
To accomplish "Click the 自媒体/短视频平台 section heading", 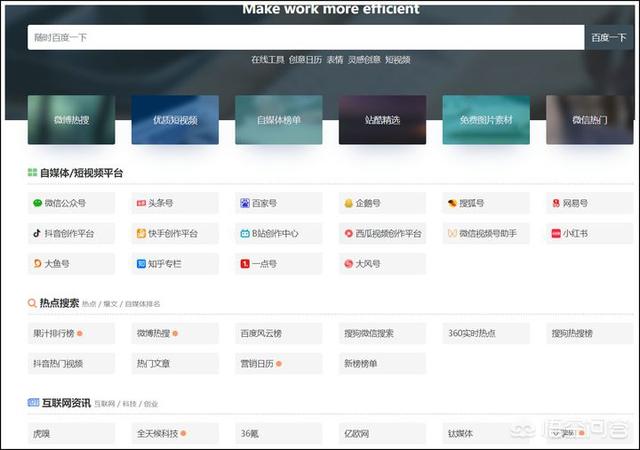I will (81, 173).
